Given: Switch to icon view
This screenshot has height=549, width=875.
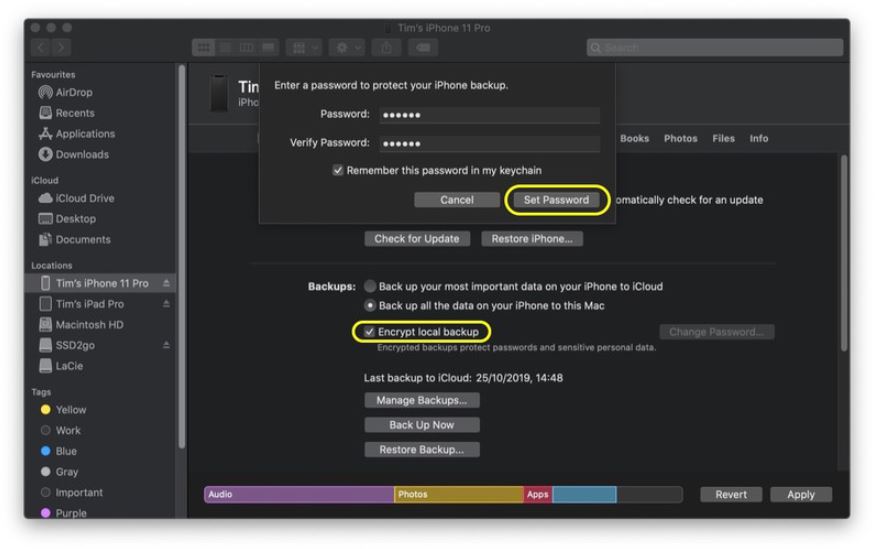Looking at the screenshot, I should 203,47.
